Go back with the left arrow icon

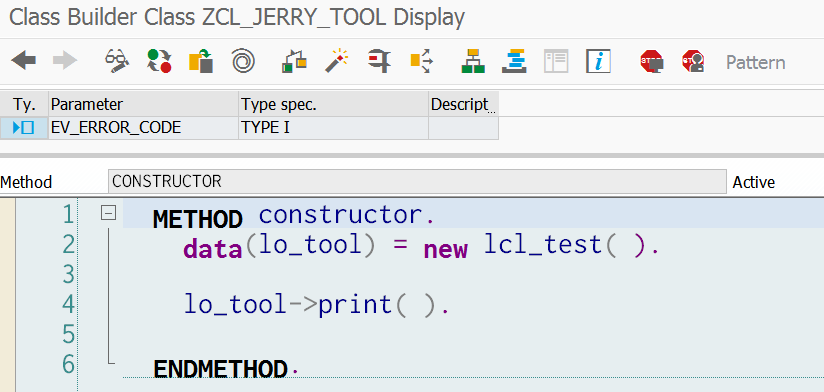coord(24,61)
